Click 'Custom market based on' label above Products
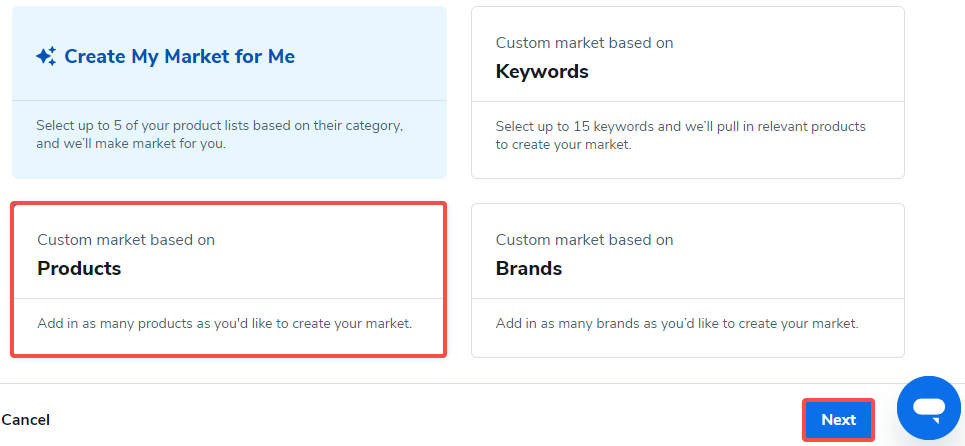Viewport: 965px width, 446px height. [x=126, y=240]
